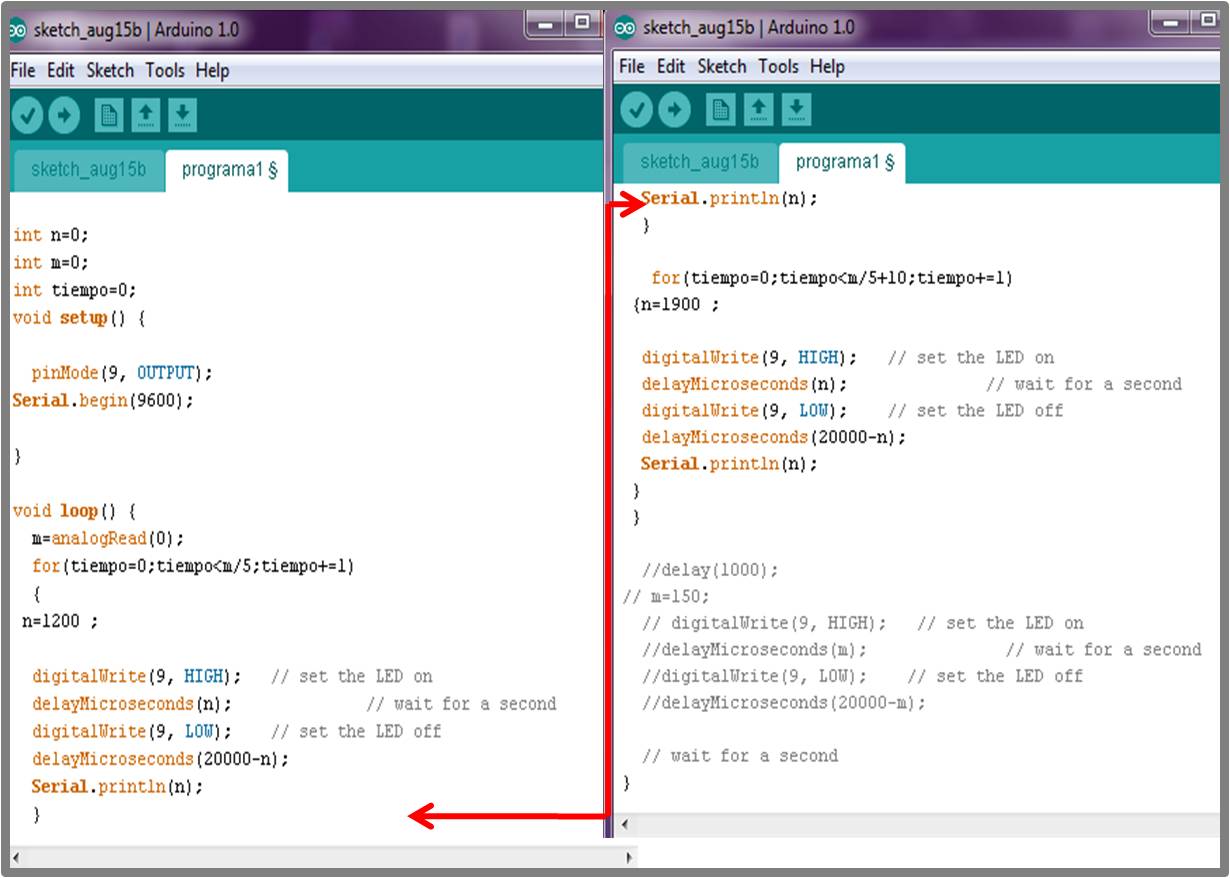Image resolution: width=1230 pixels, height=878 pixels.
Task: Click 'void setup() {' line in left editor
Action: tap(79, 318)
